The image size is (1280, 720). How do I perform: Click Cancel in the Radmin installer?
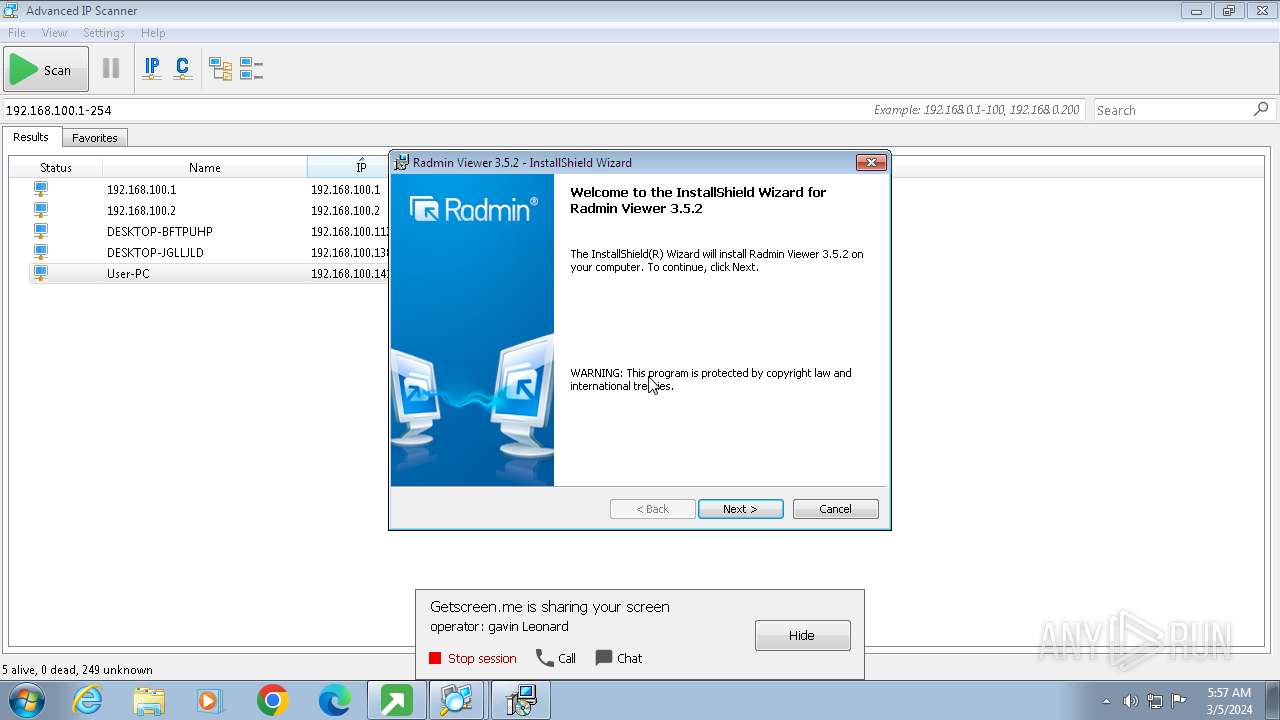coord(835,509)
